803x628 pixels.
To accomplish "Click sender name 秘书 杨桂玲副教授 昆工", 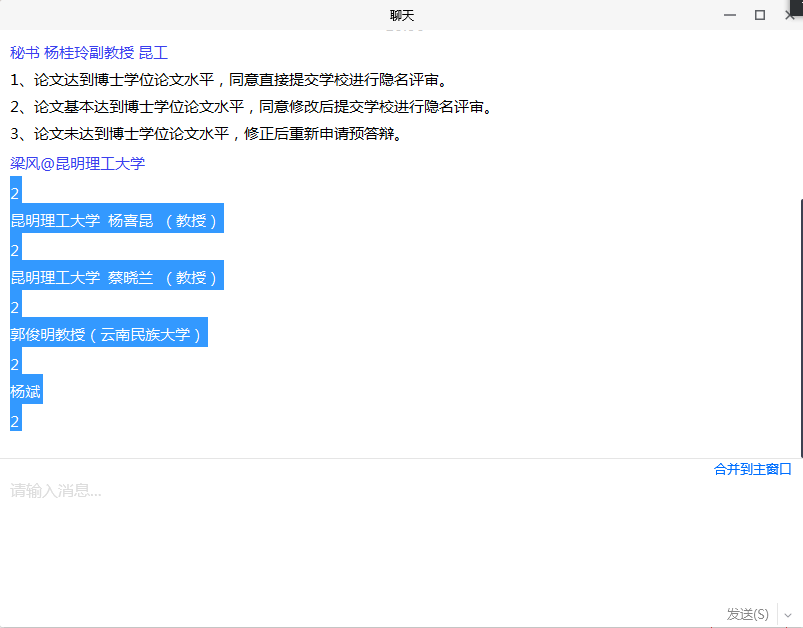I will coord(89,52).
